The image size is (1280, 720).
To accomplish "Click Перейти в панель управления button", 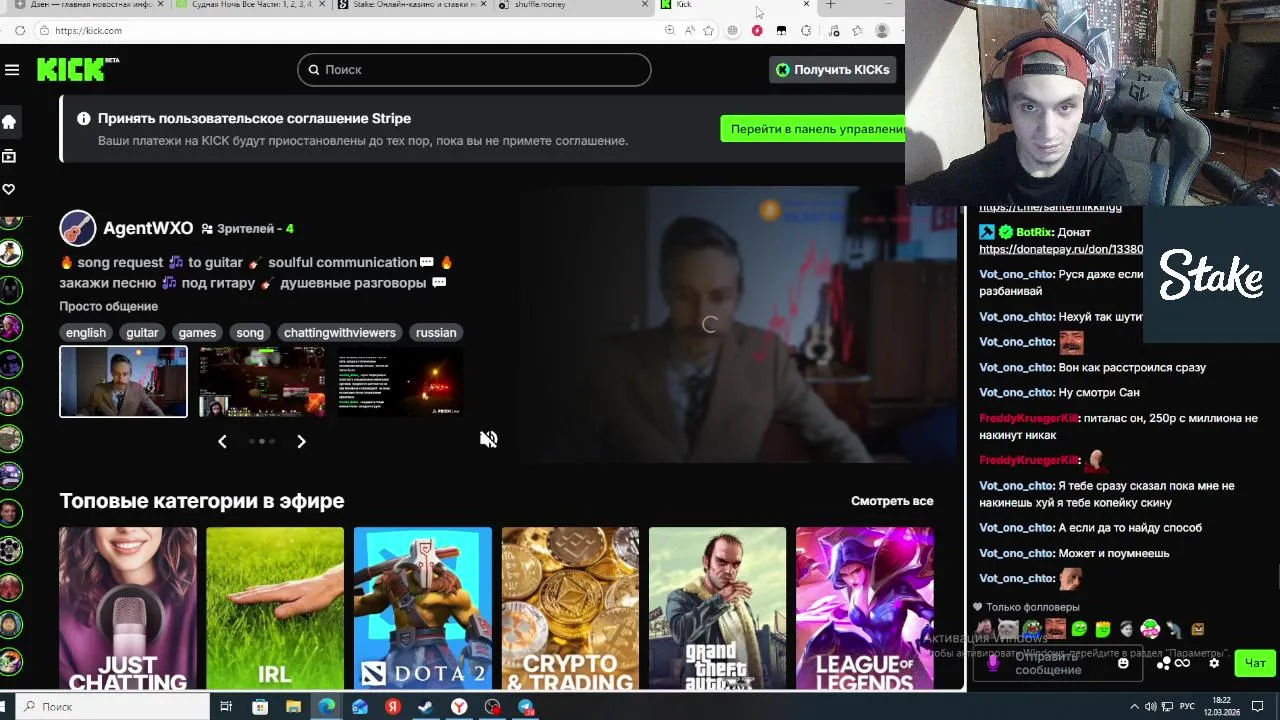I will [x=812, y=129].
